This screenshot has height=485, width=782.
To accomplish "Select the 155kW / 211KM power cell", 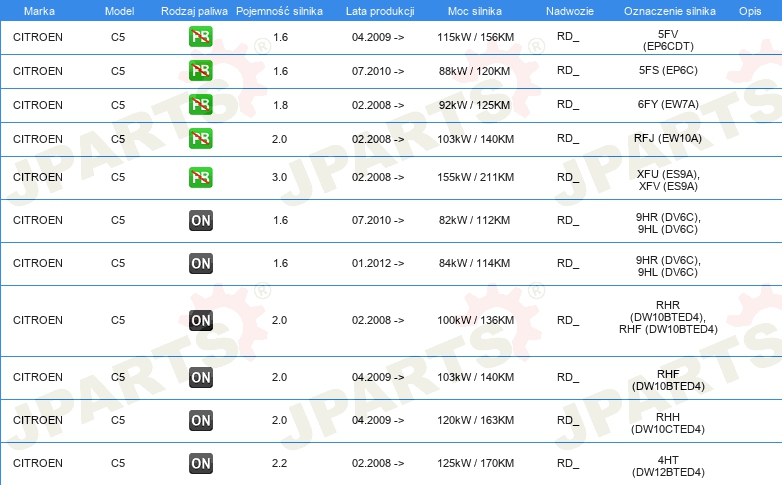I will [x=475, y=177].
